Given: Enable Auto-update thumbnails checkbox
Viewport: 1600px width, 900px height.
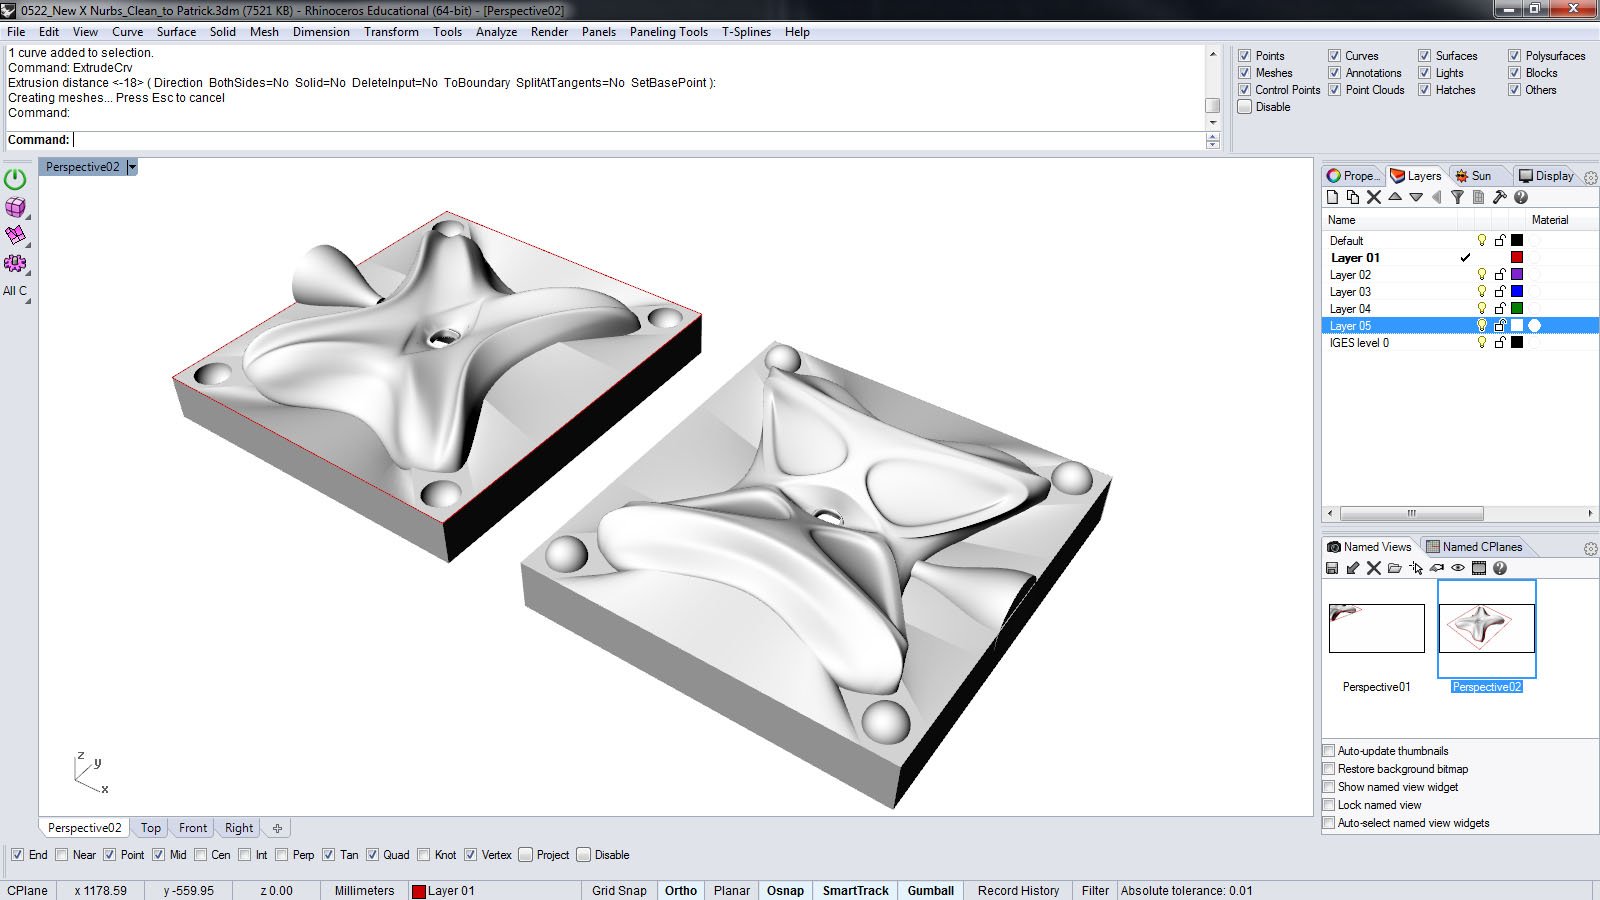Looking at the screenshot, I should [x=1329, y=751].
